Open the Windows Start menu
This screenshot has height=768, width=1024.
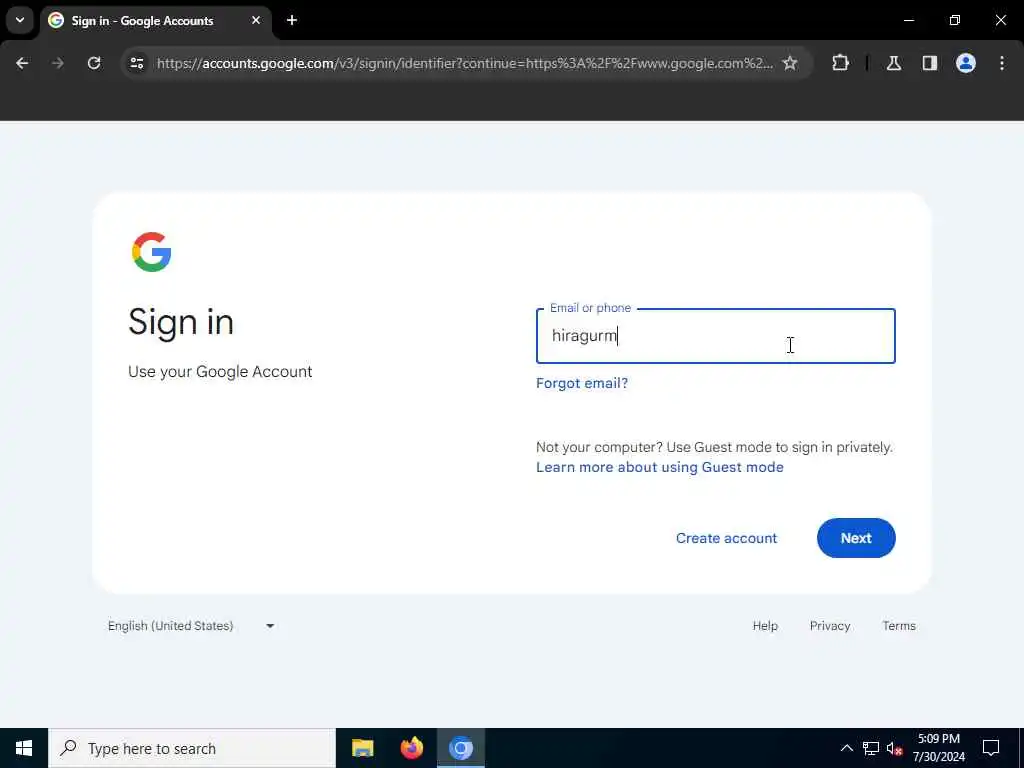point(24,748)
